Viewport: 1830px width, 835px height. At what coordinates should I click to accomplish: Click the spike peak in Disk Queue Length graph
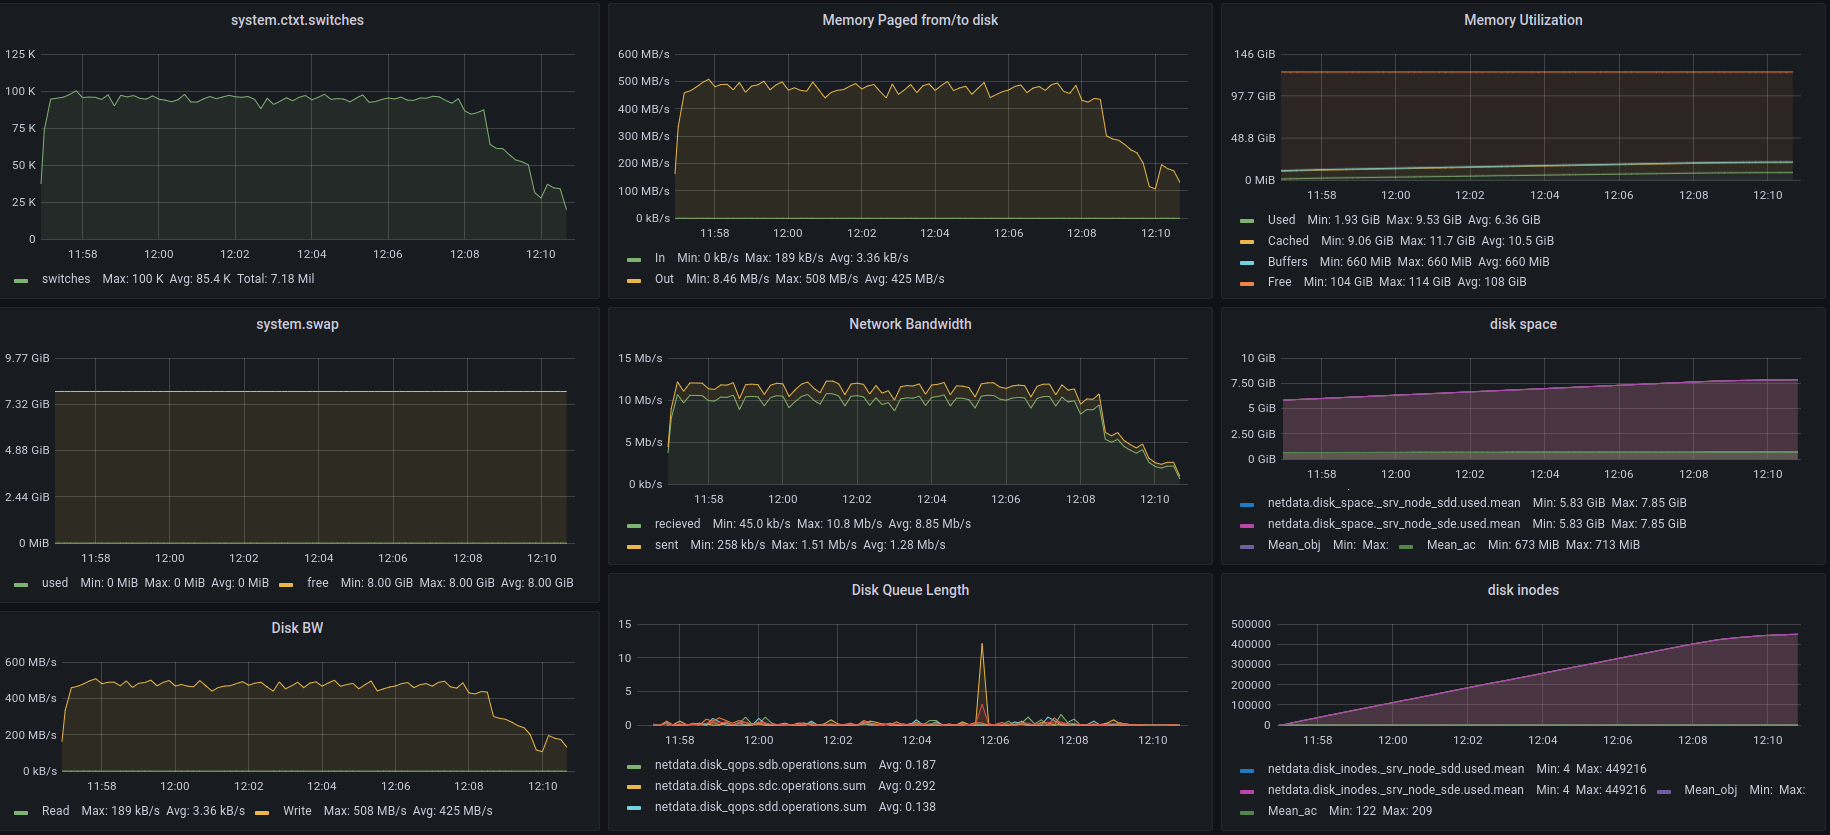pyautogui.click(x=982, y=645)
